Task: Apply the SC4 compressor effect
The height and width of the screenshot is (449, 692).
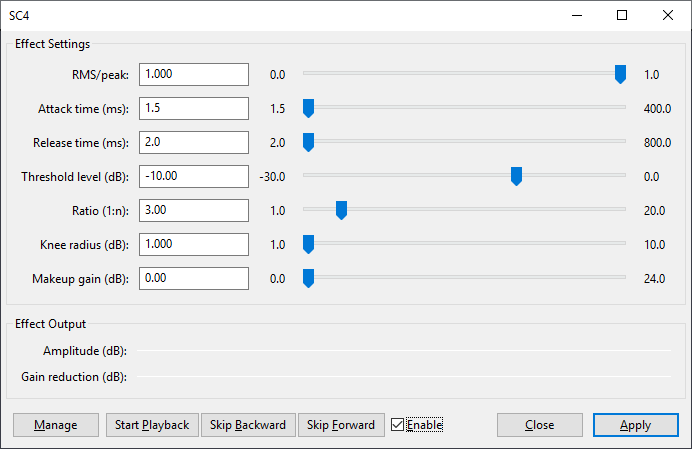Action: (x=635, y=425)
